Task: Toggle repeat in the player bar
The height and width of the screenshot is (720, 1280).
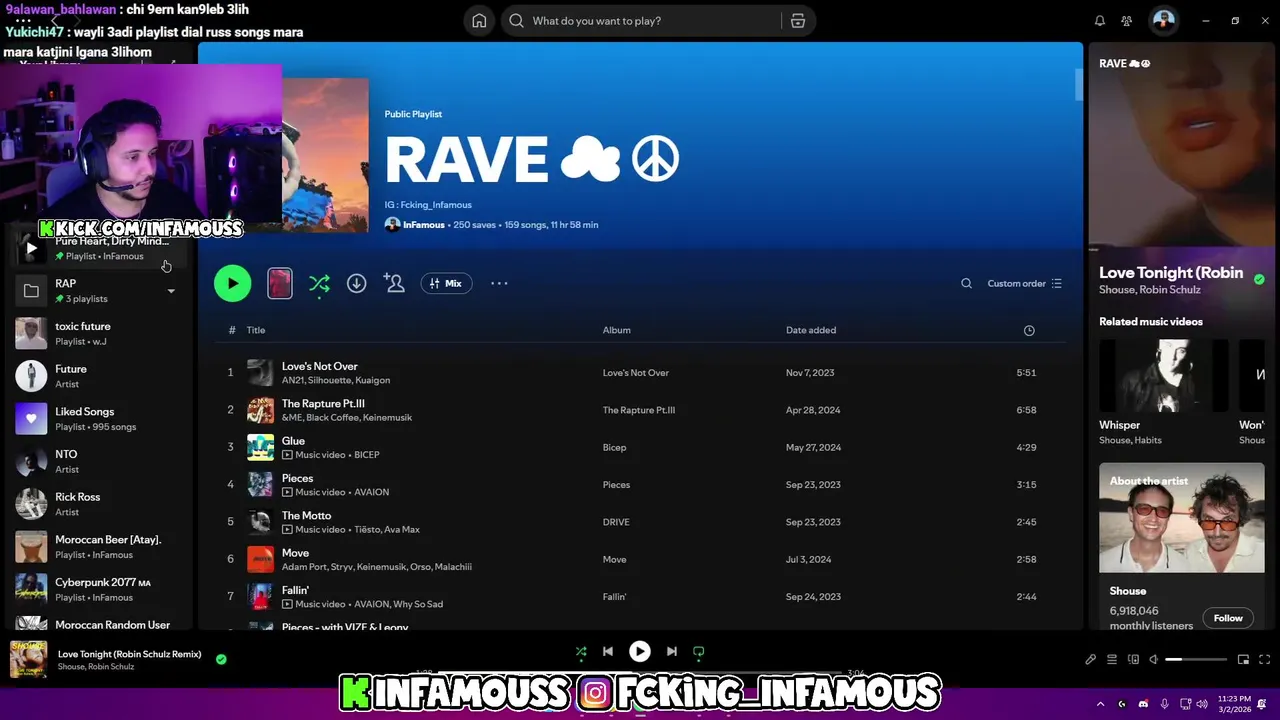Action: pos(699,652)
